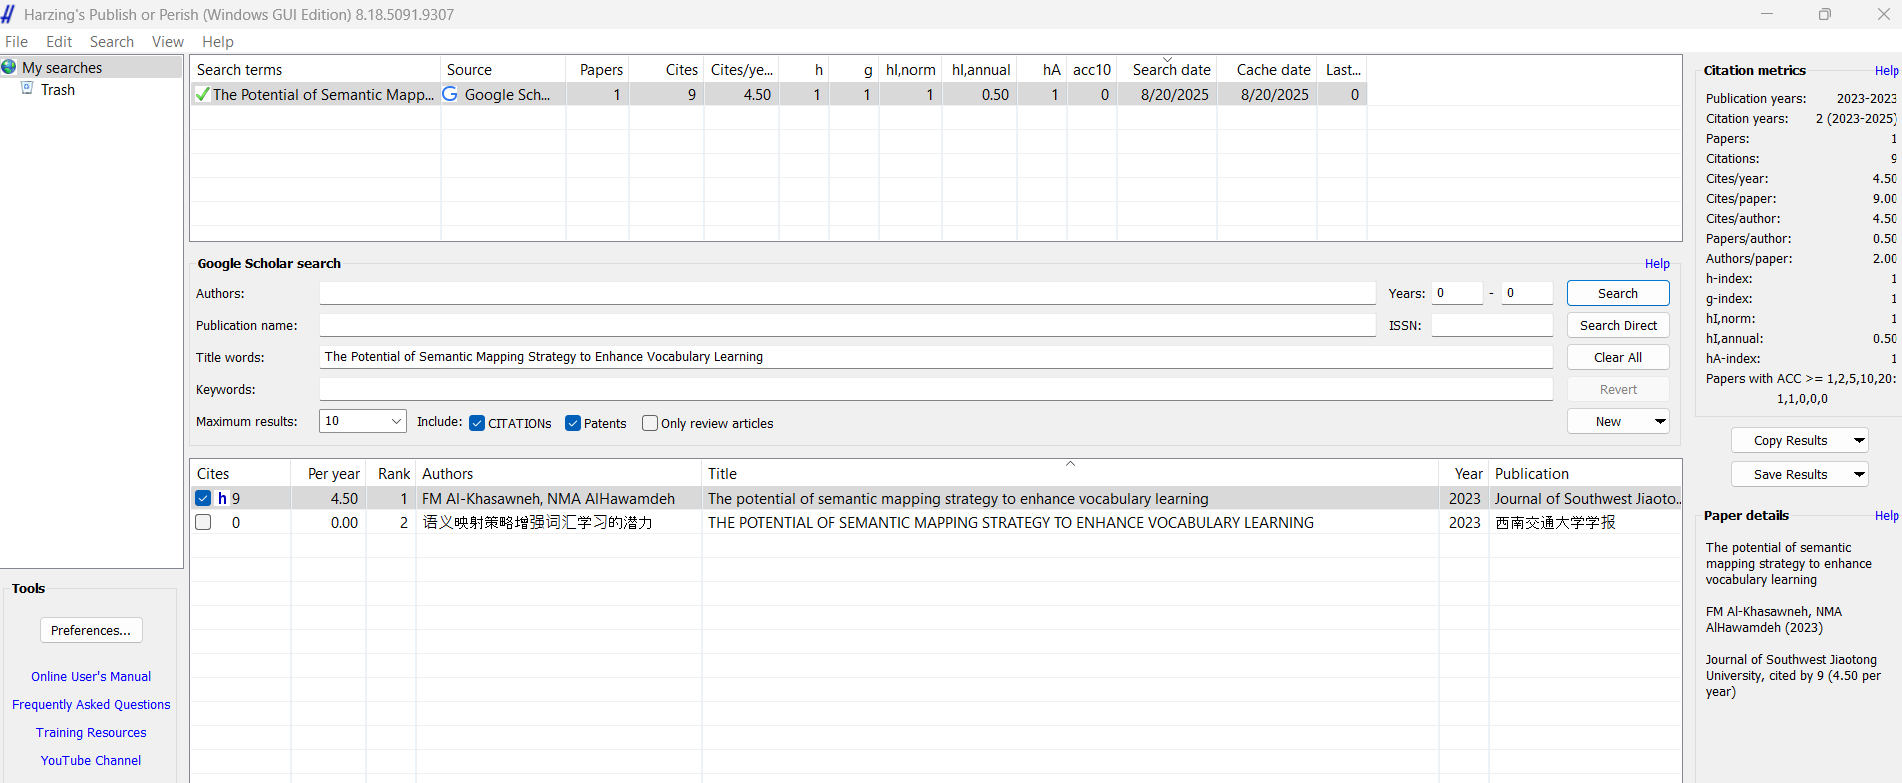Disable the Patents checkbox
Screen dimensions: 1902x783
coord(573,423)
